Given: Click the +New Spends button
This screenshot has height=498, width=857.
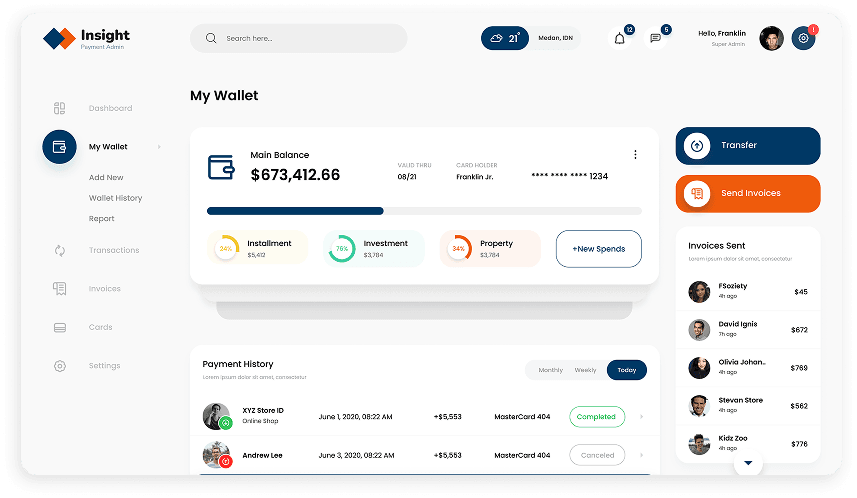Looking at the screenshot, I should (x=598, y=249).
